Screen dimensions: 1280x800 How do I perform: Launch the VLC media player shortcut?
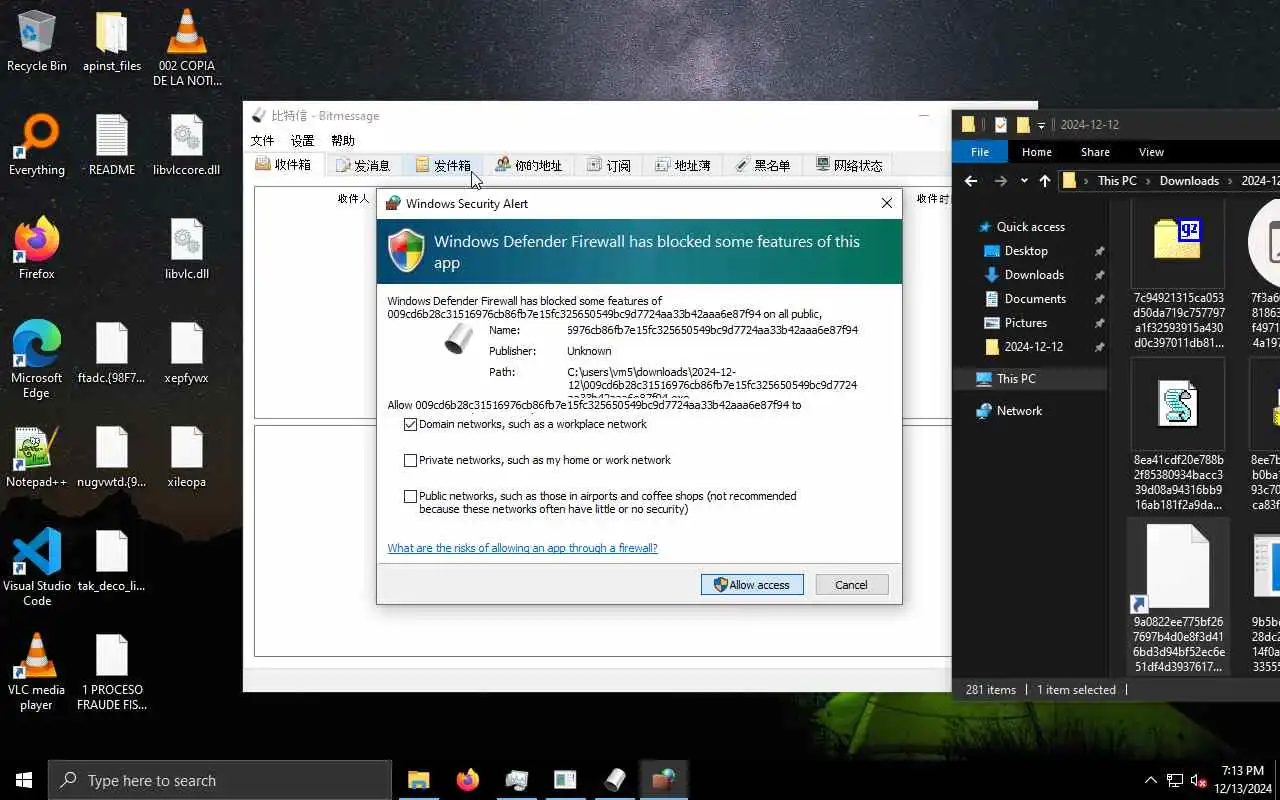(x=37, y=672)
